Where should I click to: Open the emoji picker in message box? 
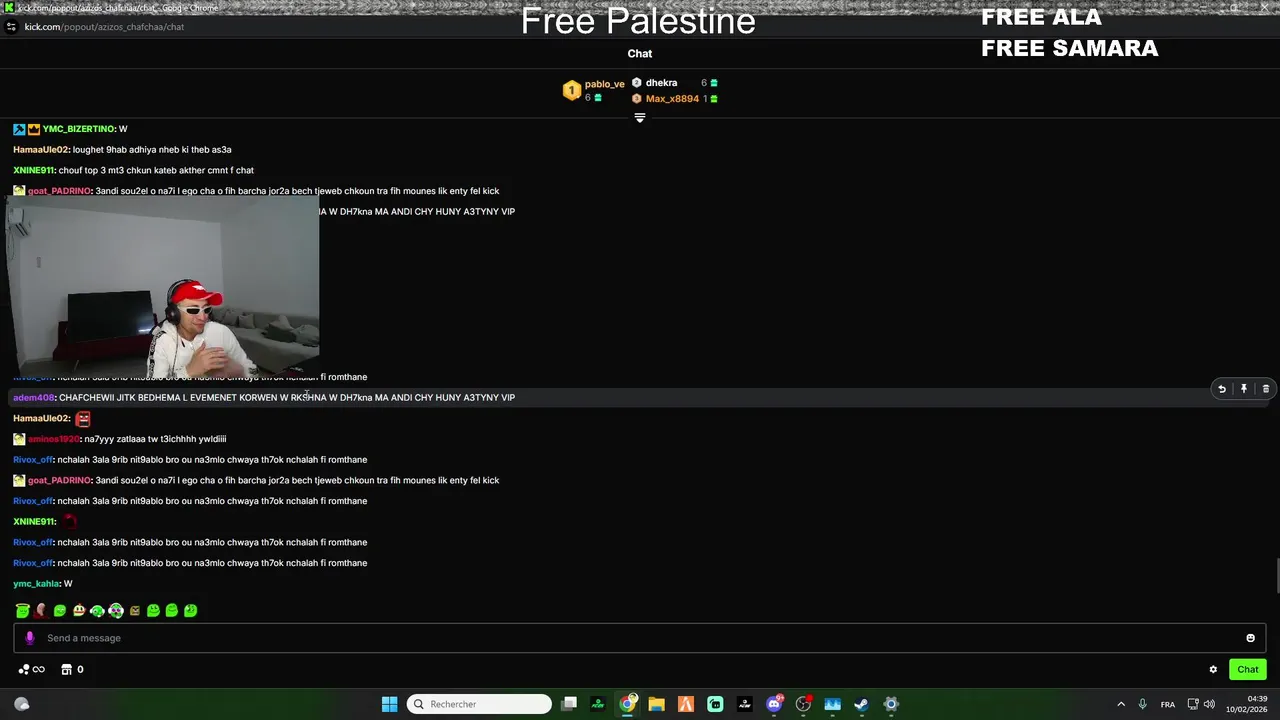(x=1250, y=638)
